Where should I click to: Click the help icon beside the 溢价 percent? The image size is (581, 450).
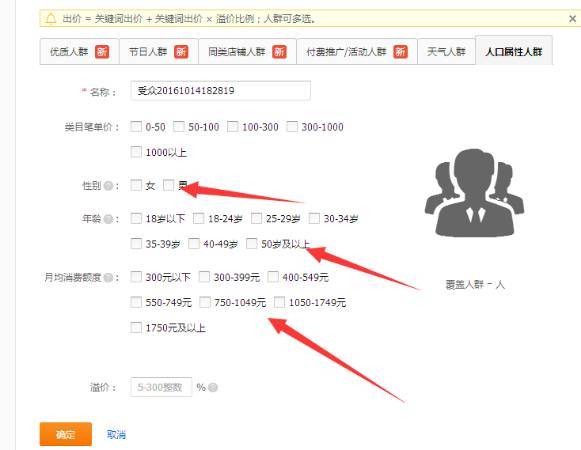[x=213, y=387]
